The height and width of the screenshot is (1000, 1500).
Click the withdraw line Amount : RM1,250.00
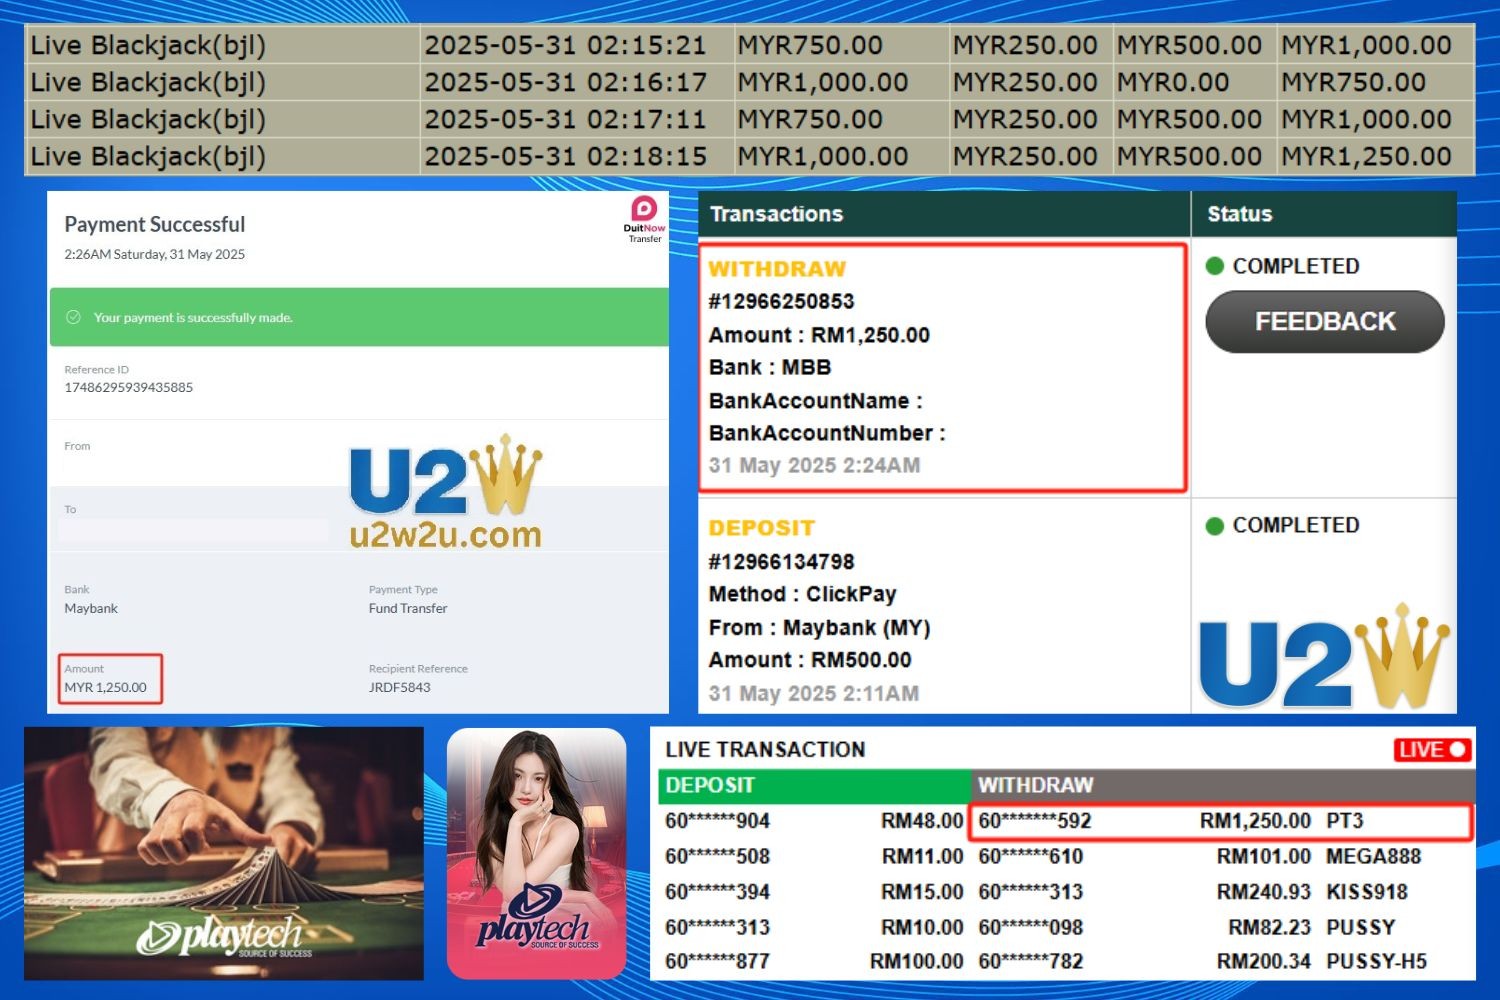[819, 335]
